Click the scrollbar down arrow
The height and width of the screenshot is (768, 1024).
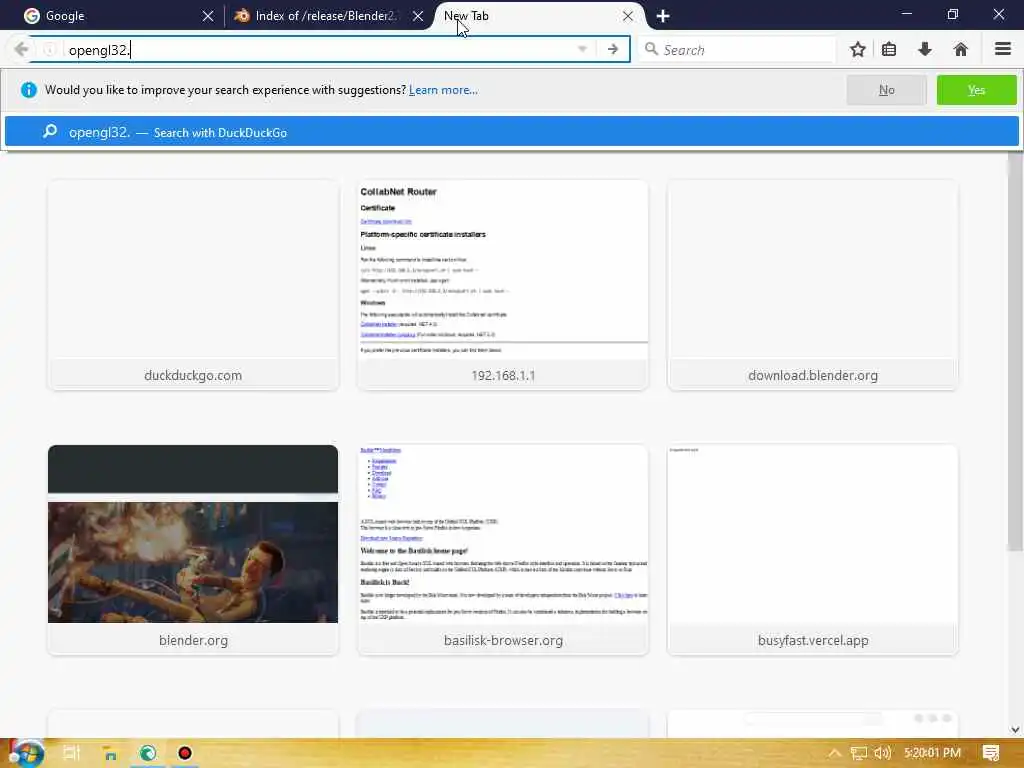click(1015, 729)
